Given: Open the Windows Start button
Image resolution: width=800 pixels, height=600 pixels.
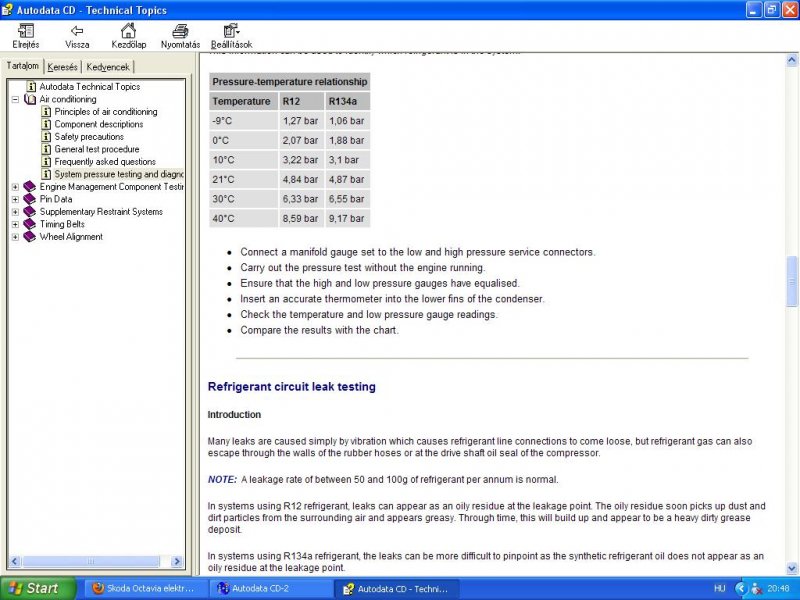Looking at the screenshot, I should click(x=38, y=588).
